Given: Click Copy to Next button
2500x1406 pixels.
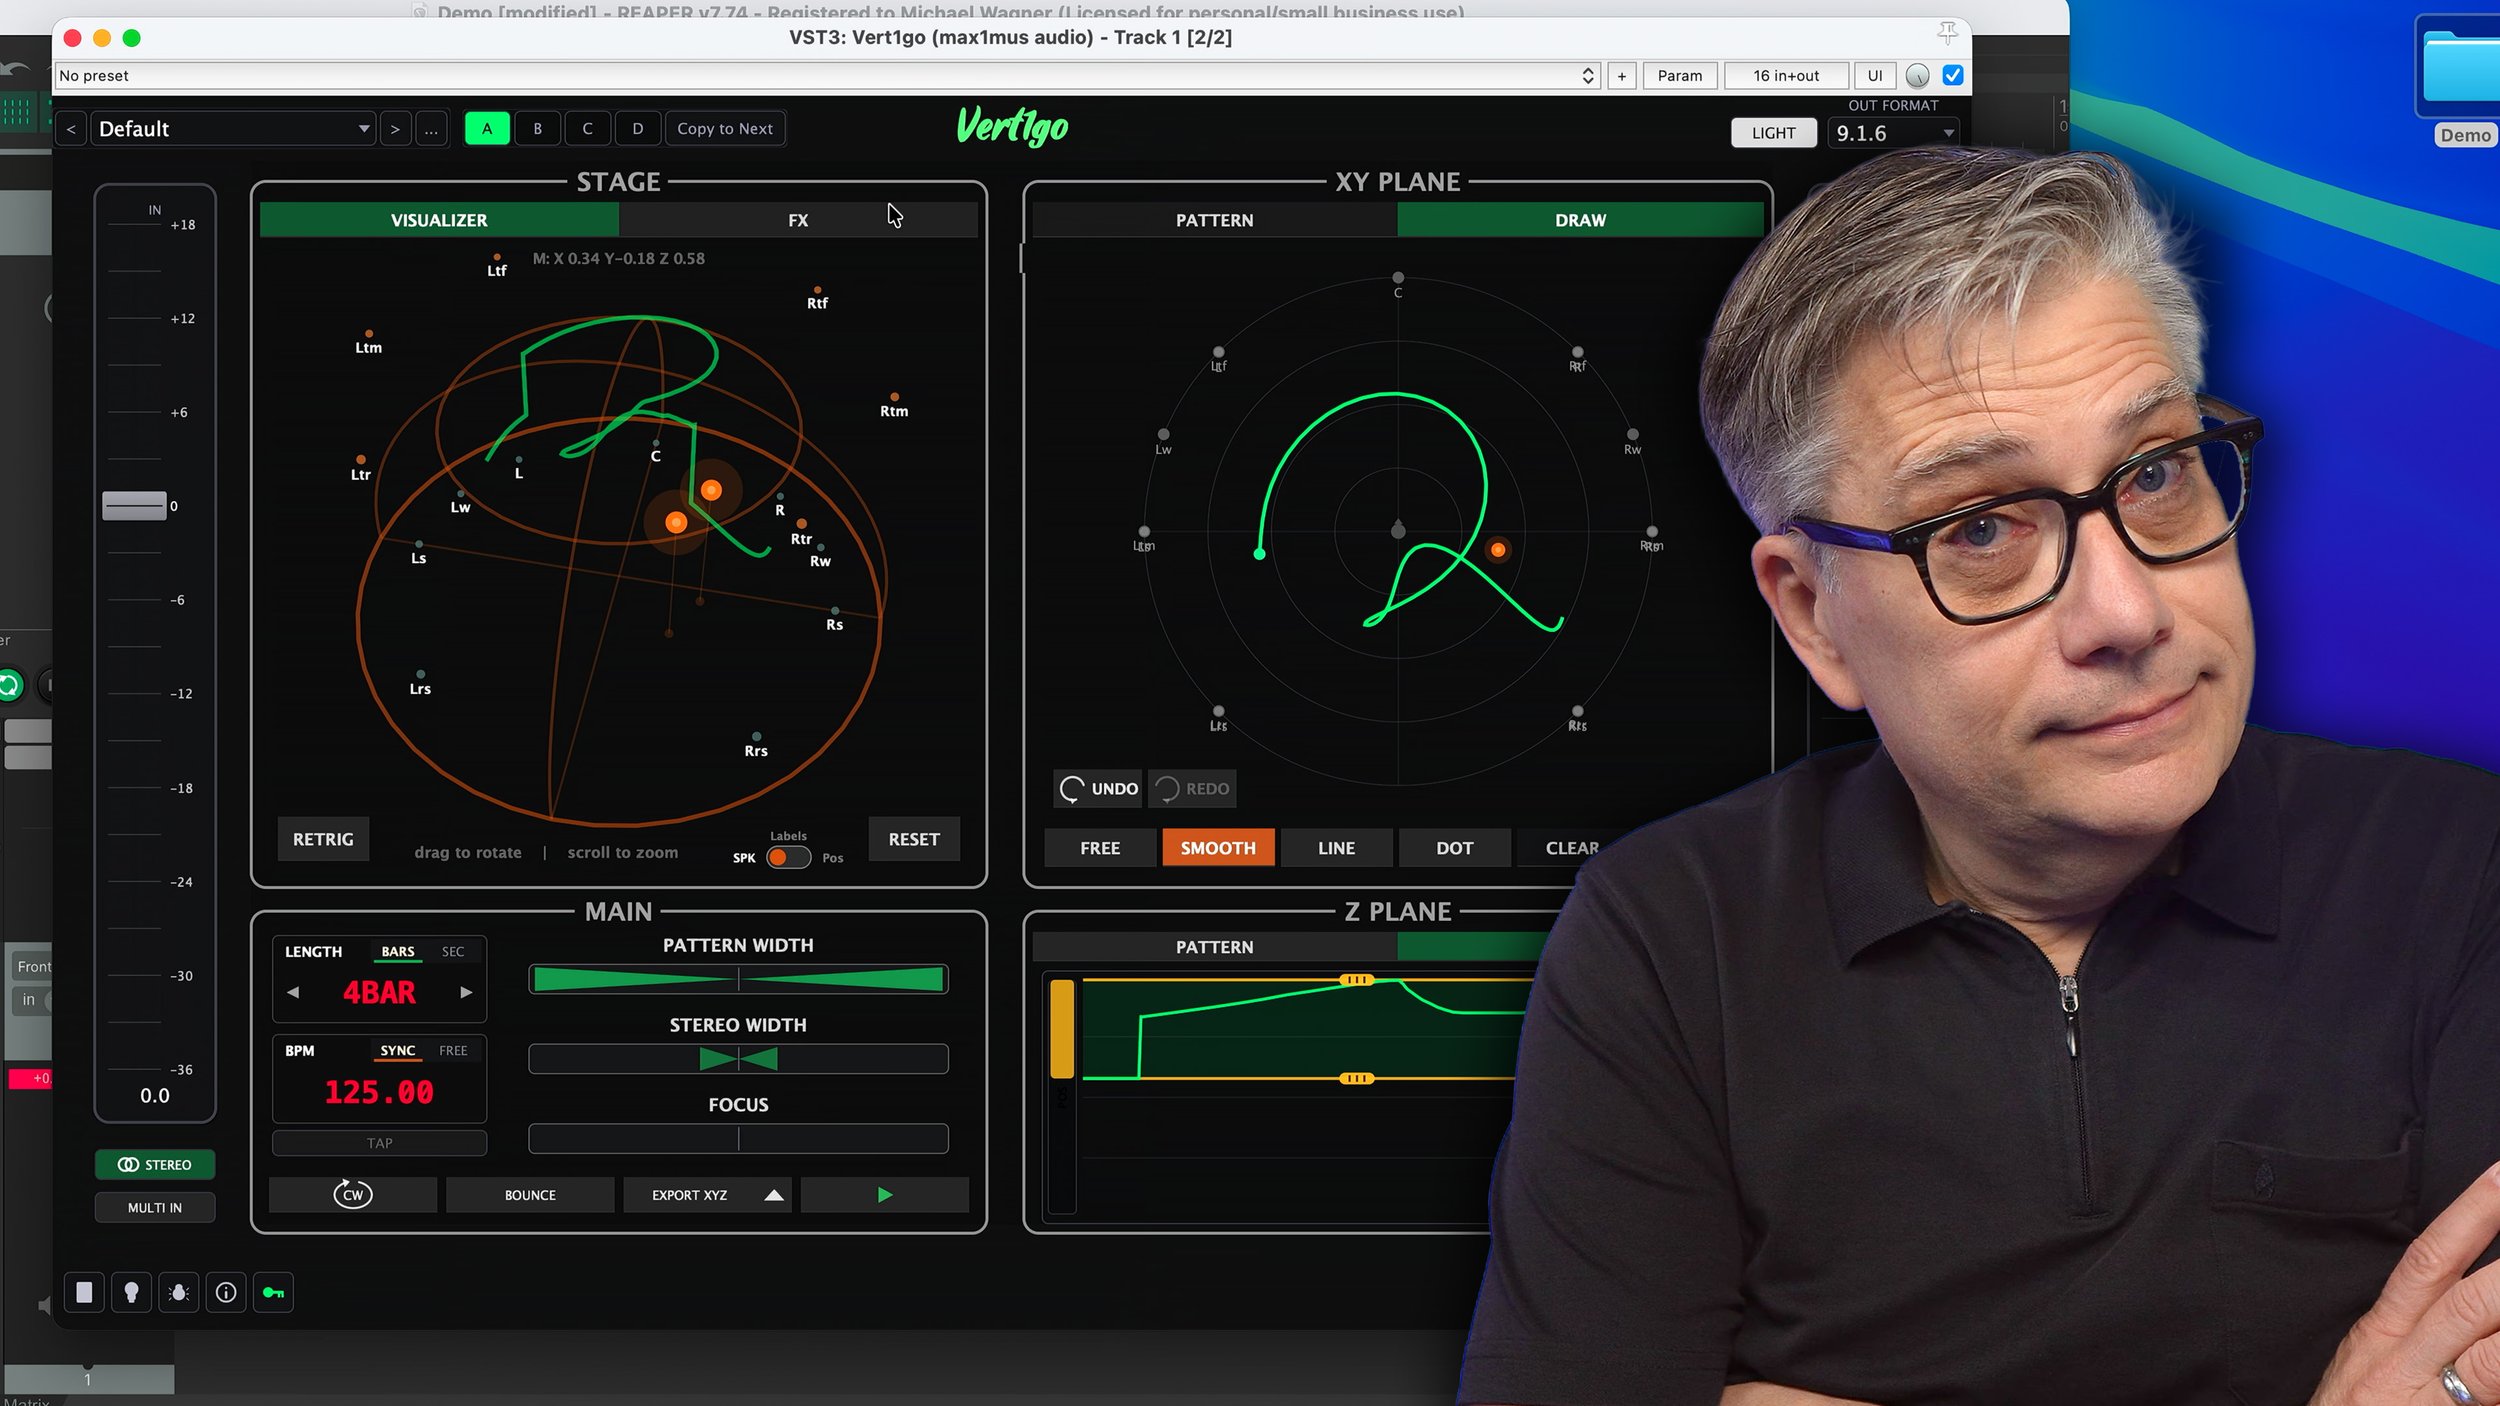Looking at the screenshot, I should [725, 129].
